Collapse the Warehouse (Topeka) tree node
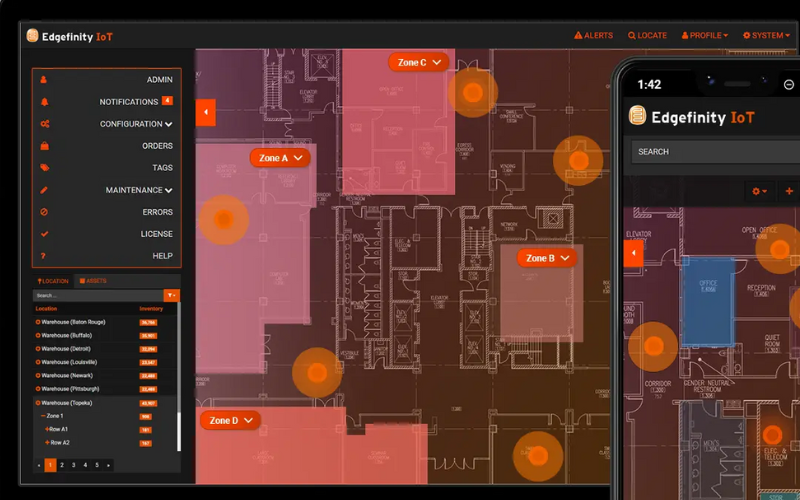800x500 pixels. 38,402
